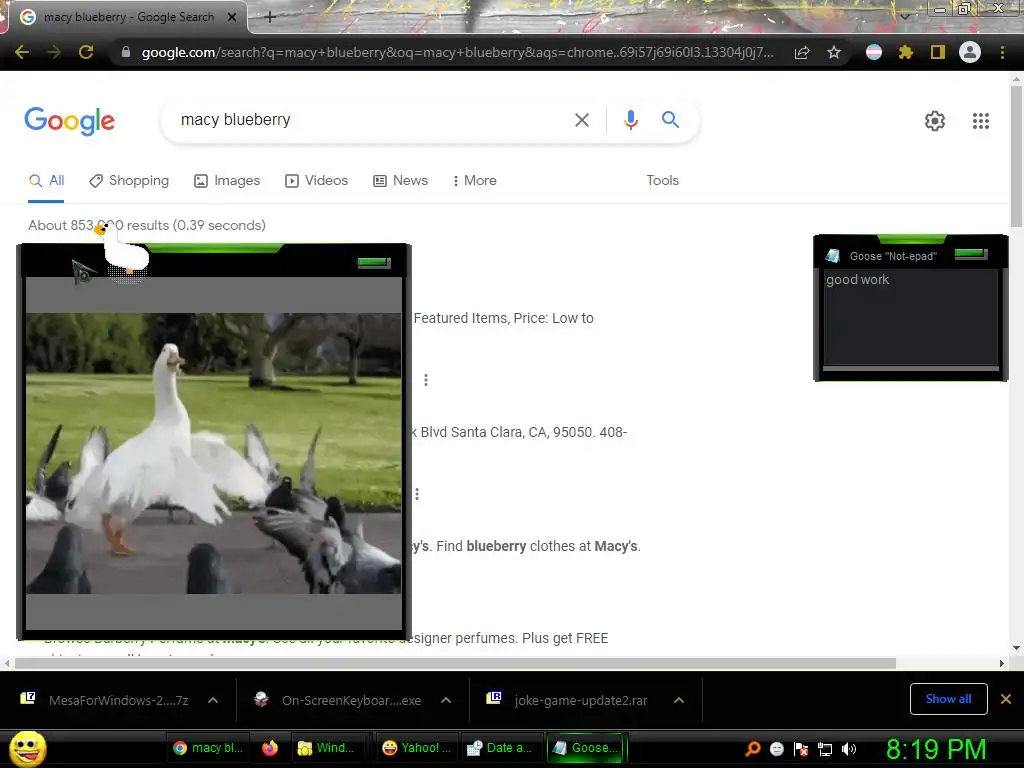
Task: Launch Firefox from the taskbar
Action: (x=270, y=748)
